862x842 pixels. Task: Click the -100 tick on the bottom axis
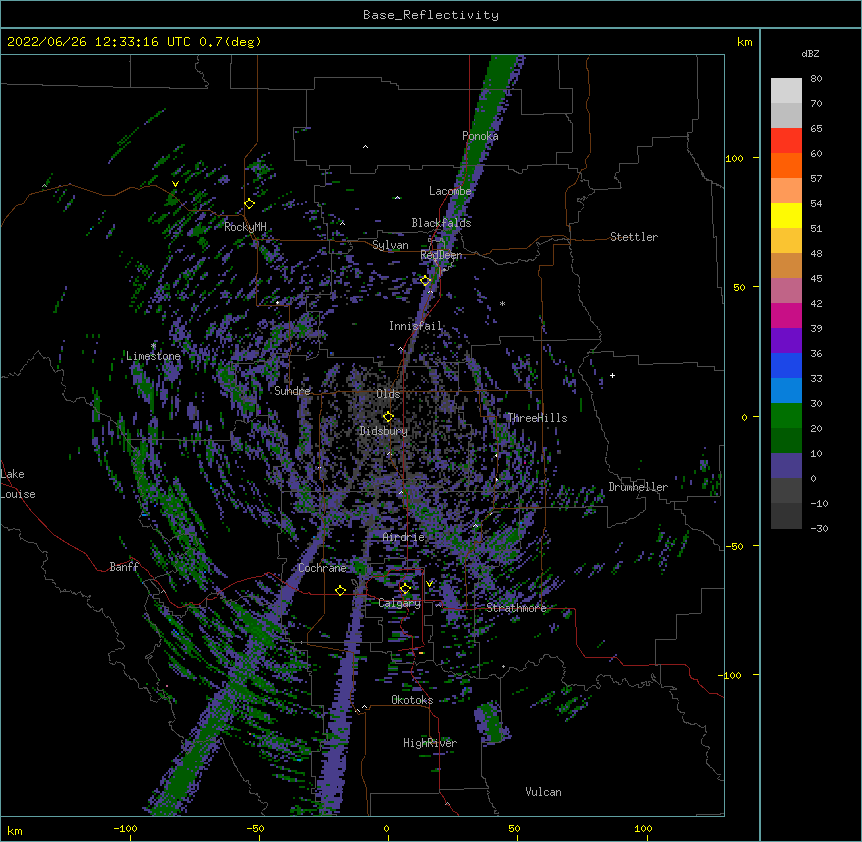(x=125, y=829)
